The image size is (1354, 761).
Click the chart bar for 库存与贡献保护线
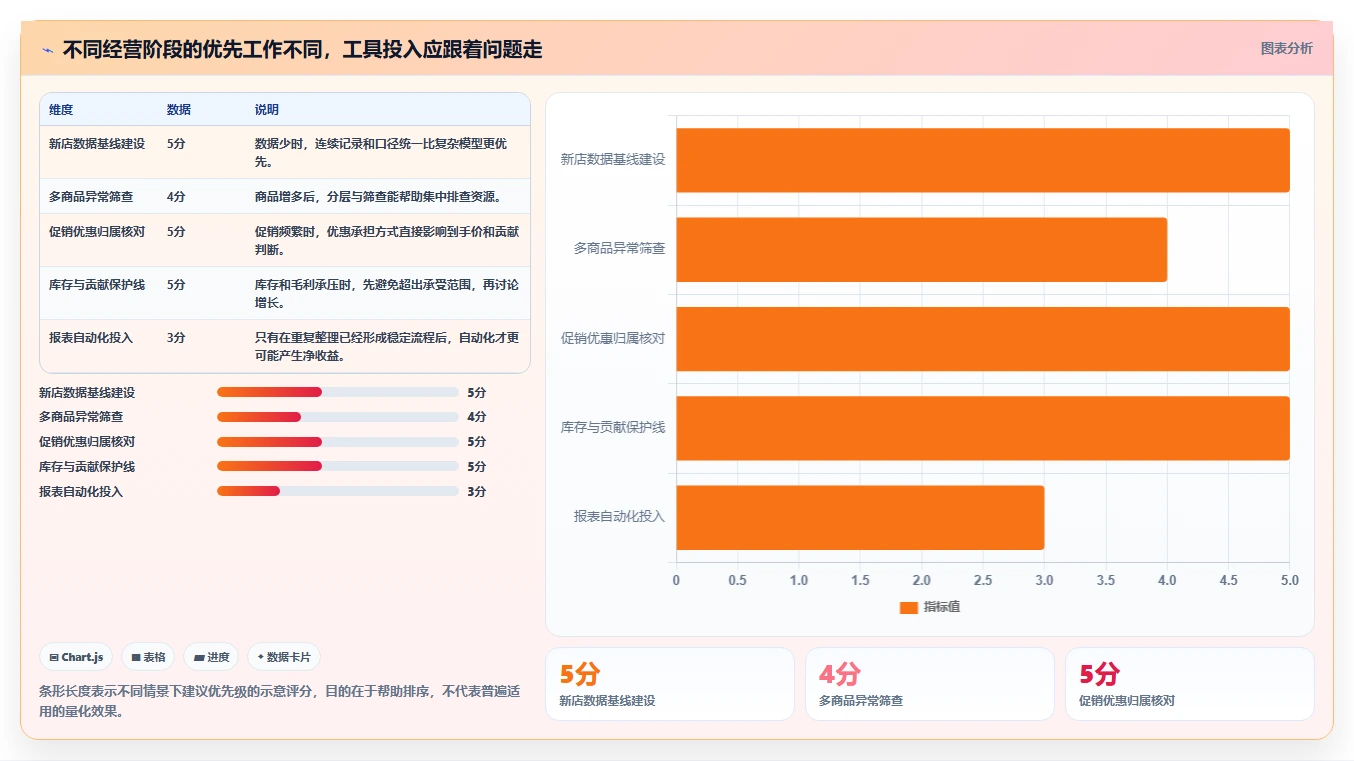(x=983, y=428)
